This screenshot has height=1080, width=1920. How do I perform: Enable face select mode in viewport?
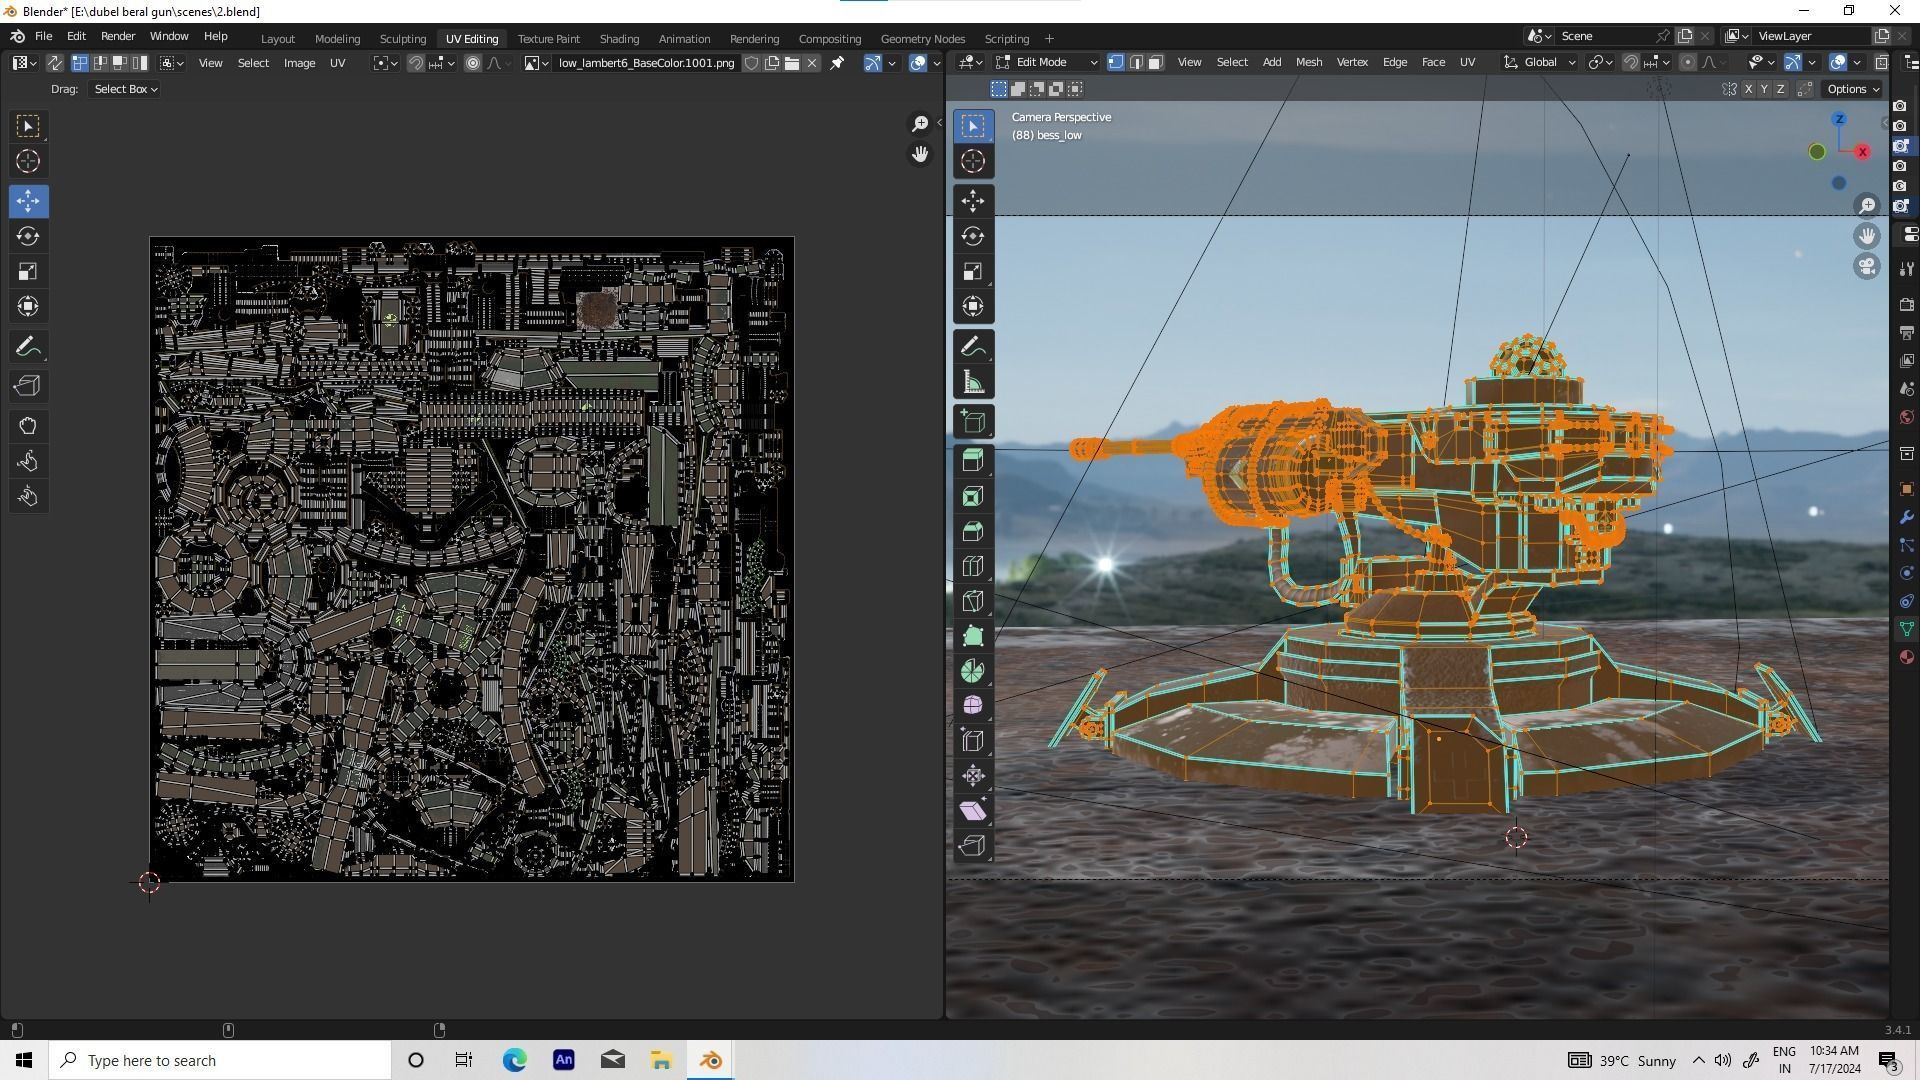coord(1155,62)
